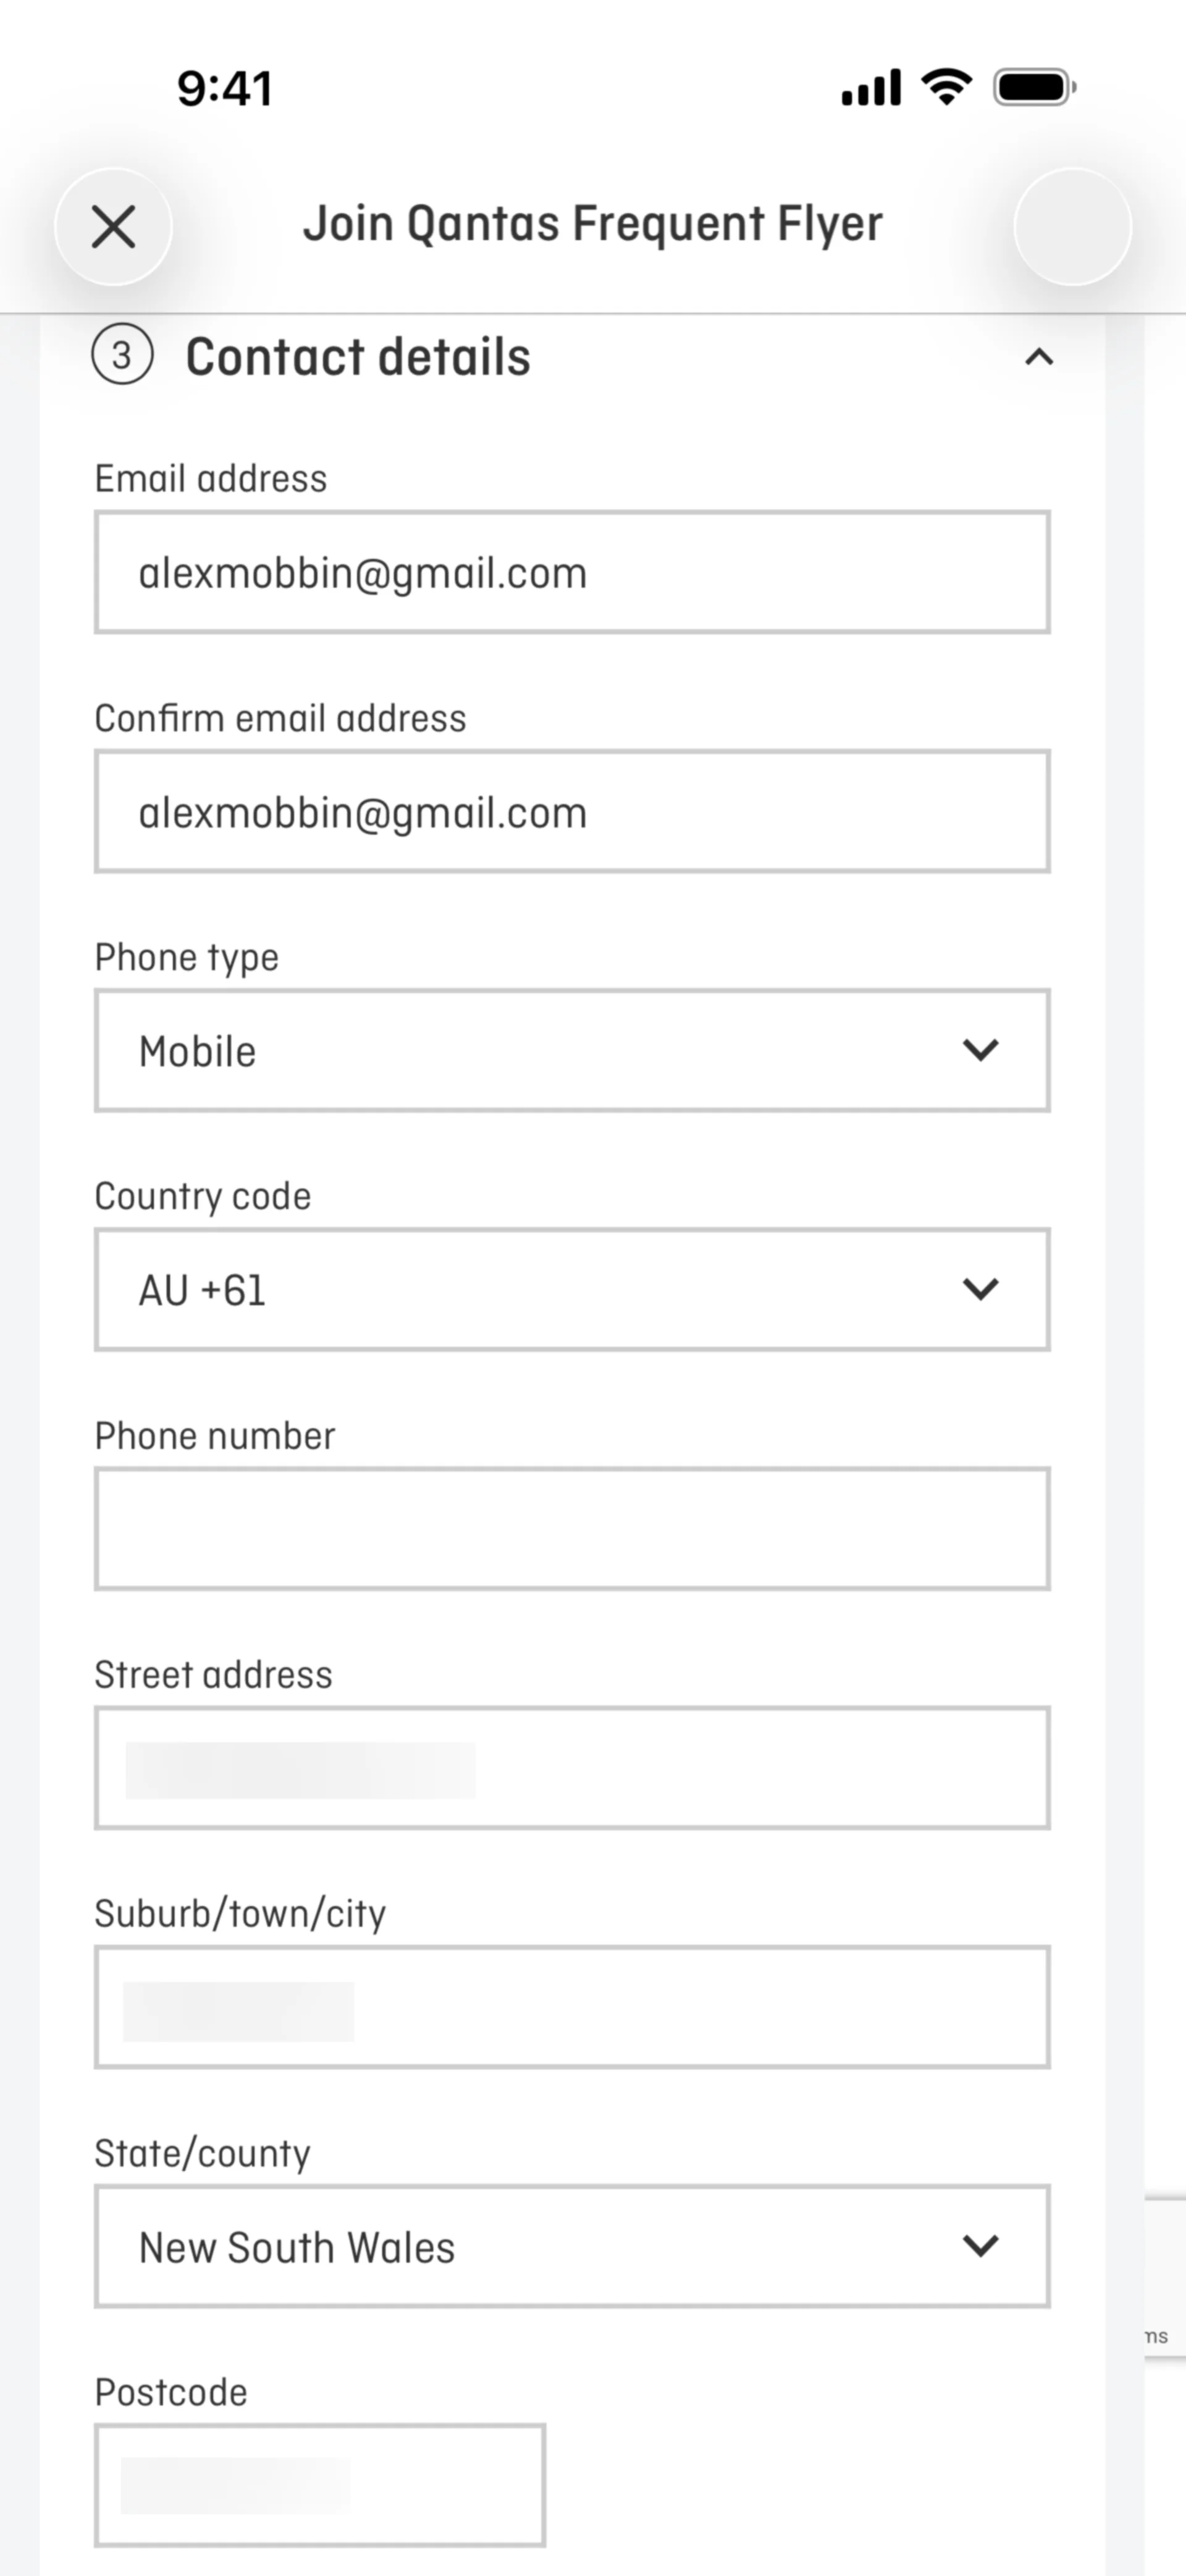Click the Street address field

[572, 1768]
